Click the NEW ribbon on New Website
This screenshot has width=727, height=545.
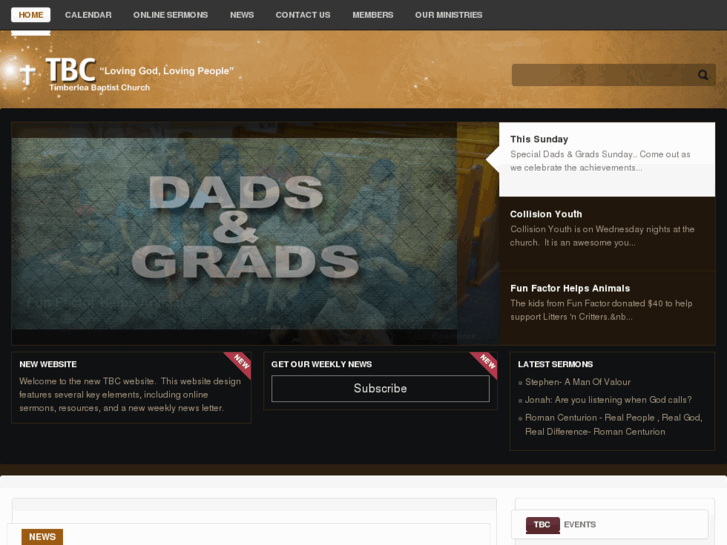point(240,363)
